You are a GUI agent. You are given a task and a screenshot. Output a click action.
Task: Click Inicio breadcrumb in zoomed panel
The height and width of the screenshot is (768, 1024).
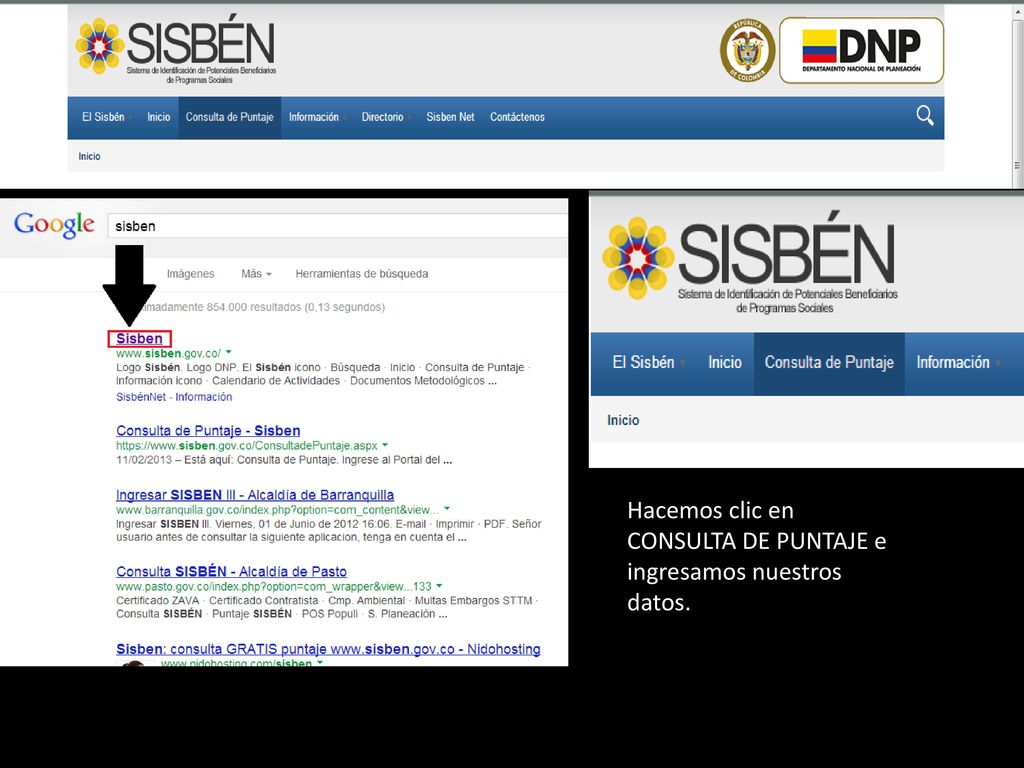[x=623, y=420]
